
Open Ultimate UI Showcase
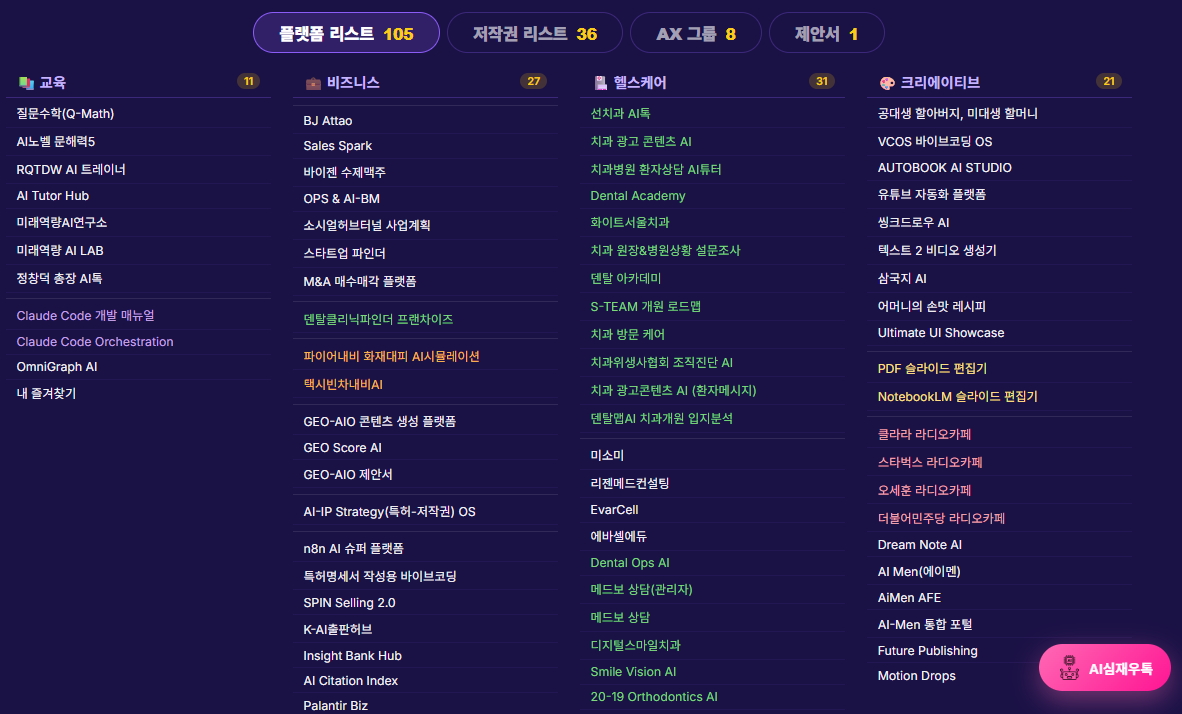[941, 333]
